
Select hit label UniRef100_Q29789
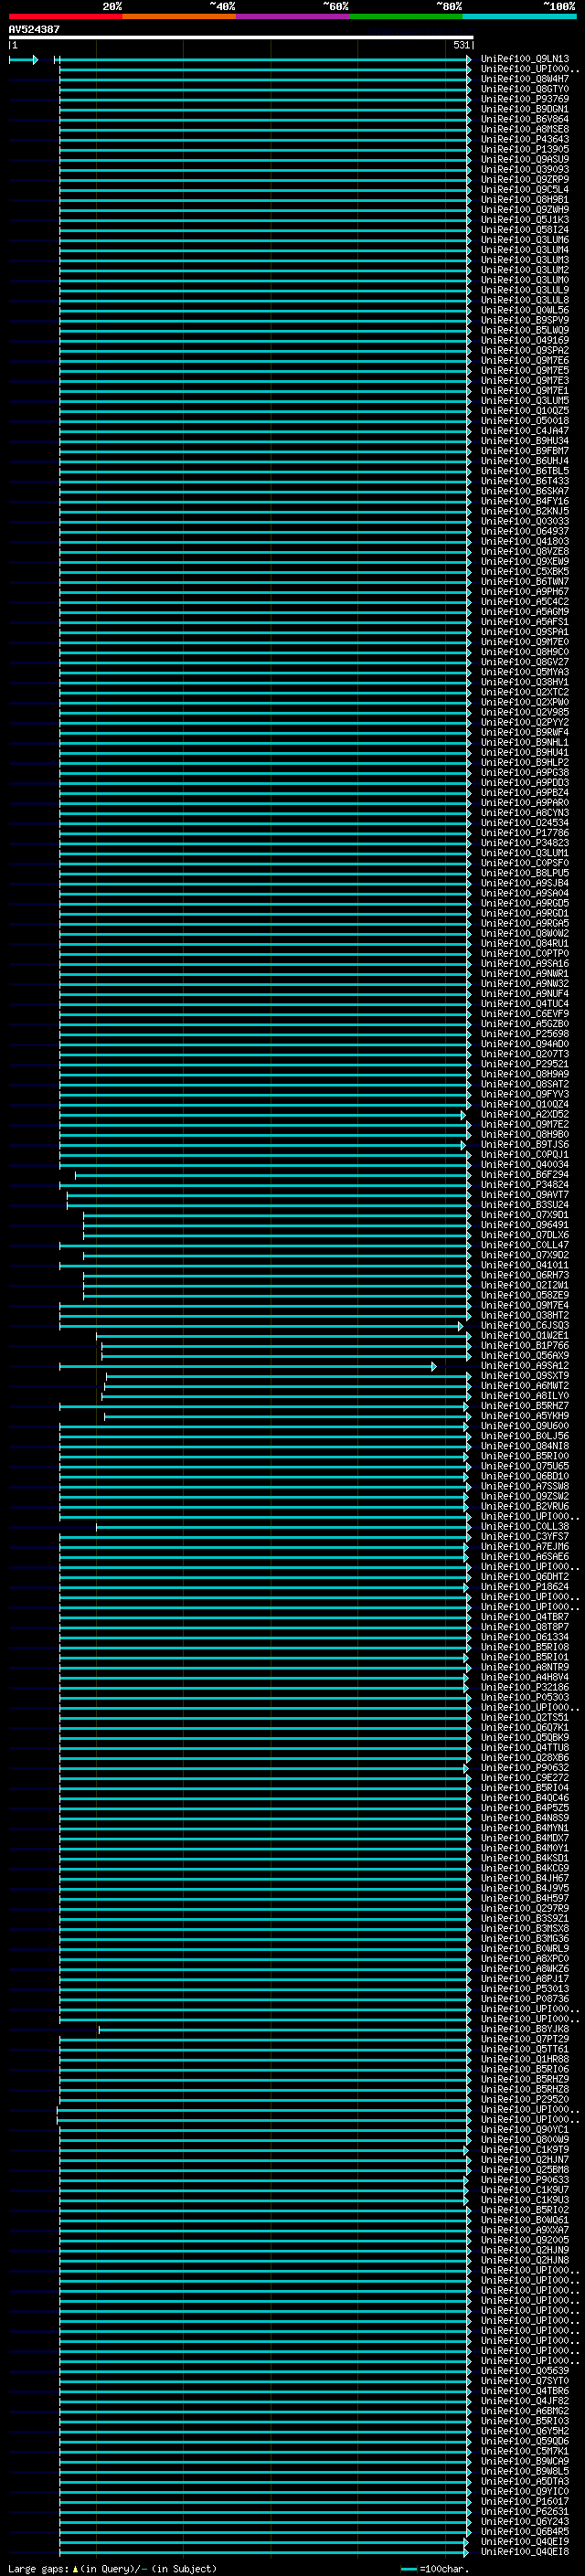525,1908
